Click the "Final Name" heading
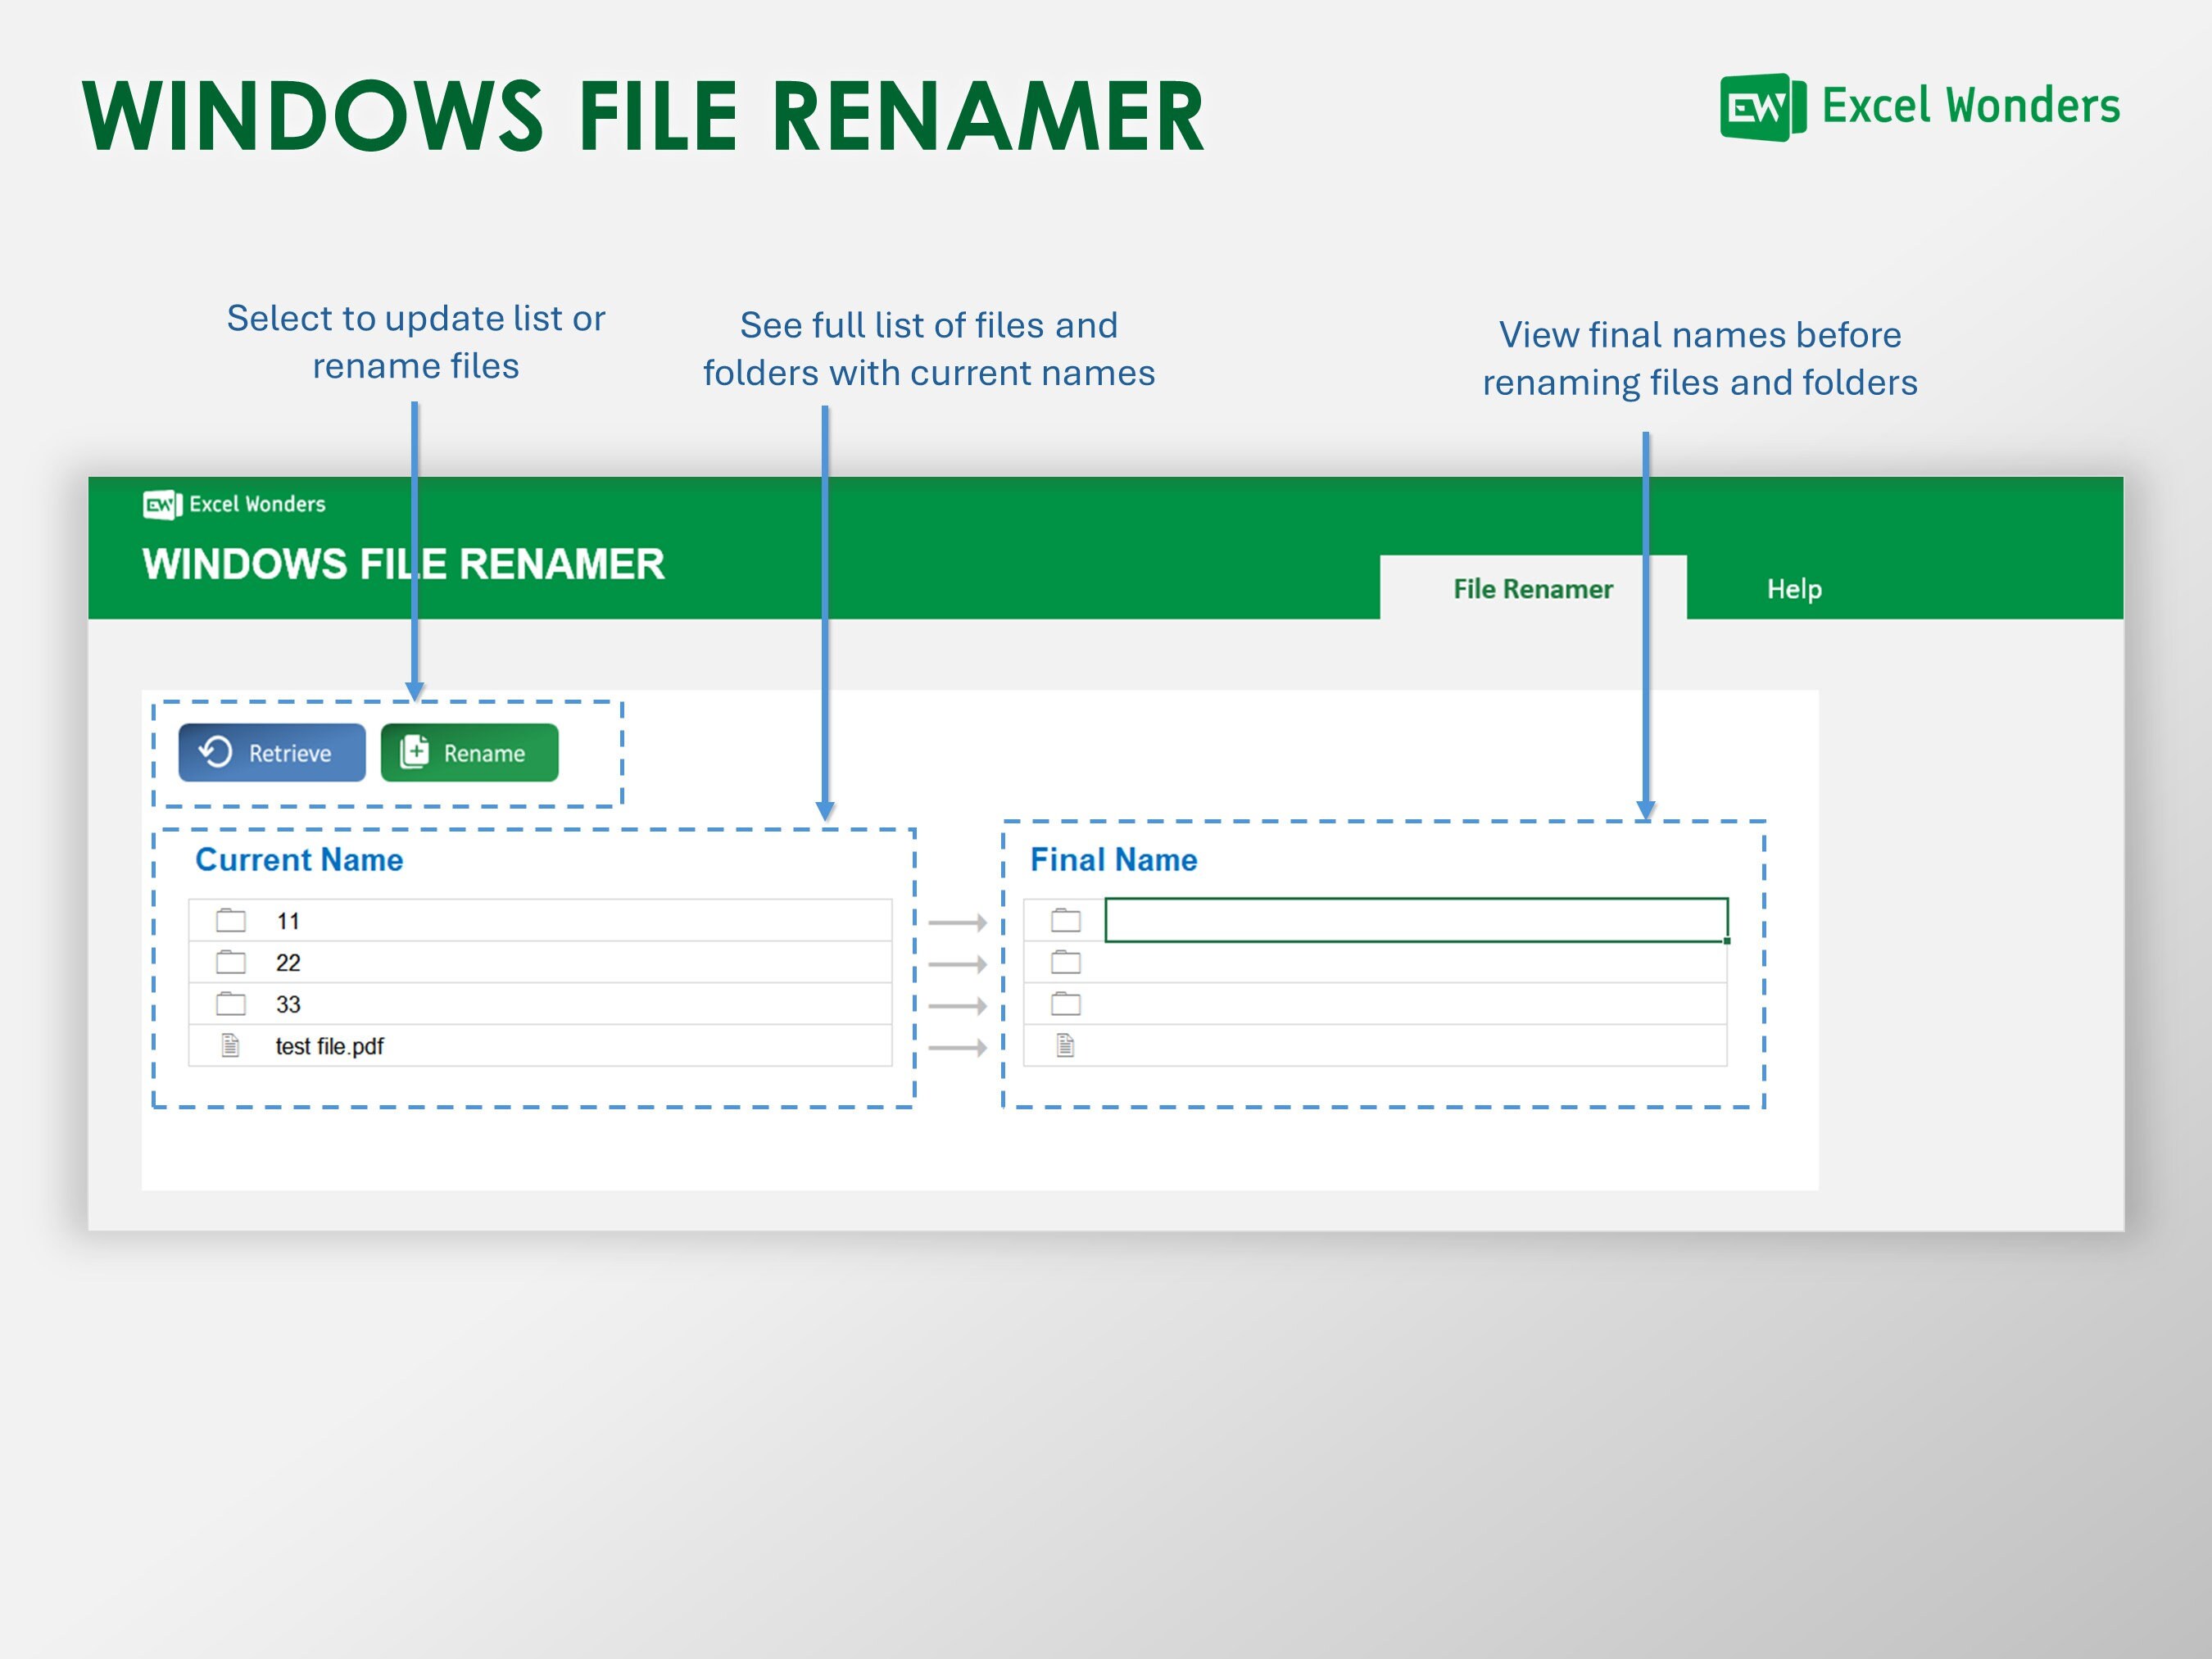Image resolution: width=2212 pixels, height=1659 pixels. click(x=1114, y=859)
